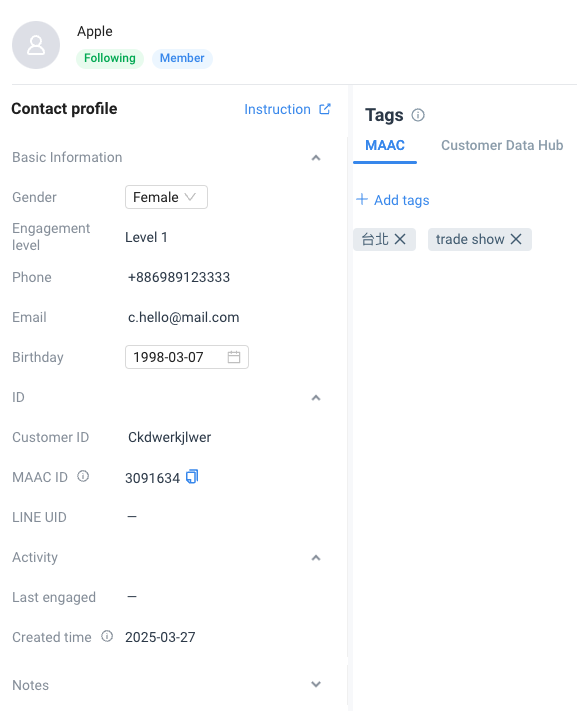Image resolution: width=577 pixels, height=711 pixels.
Task: Click the Birthday date field
Action: click(x=187, y=357)
